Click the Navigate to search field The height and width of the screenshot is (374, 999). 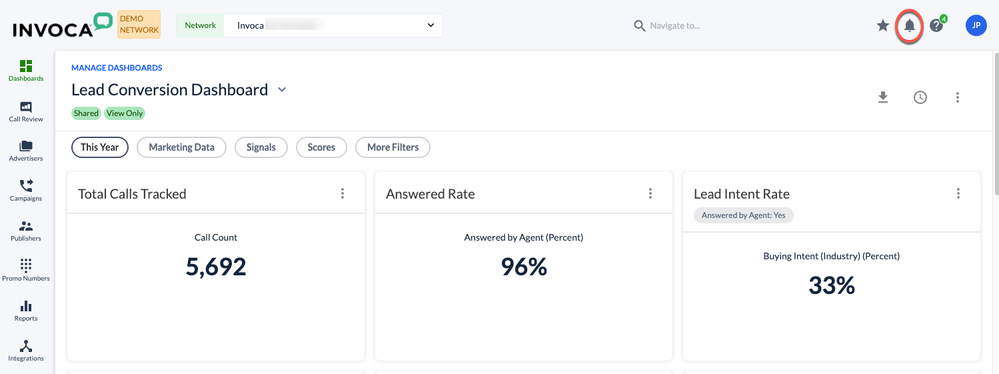tap(675, 25)
